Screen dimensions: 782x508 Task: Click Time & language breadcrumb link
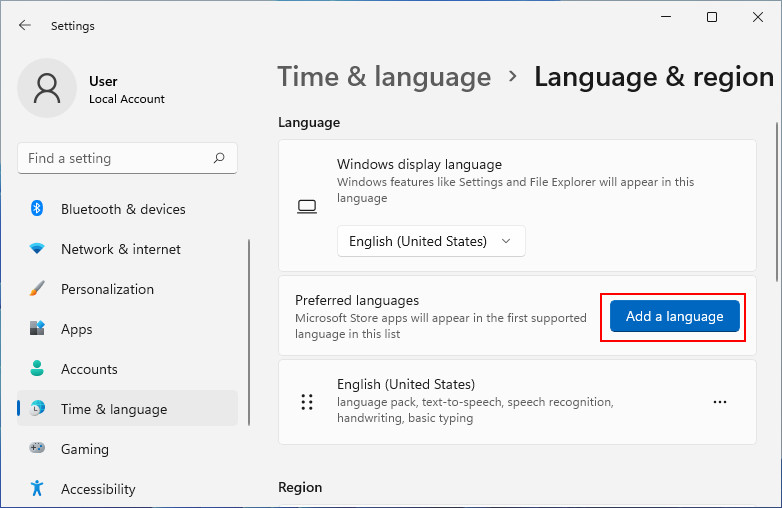[x=384, y=77]
